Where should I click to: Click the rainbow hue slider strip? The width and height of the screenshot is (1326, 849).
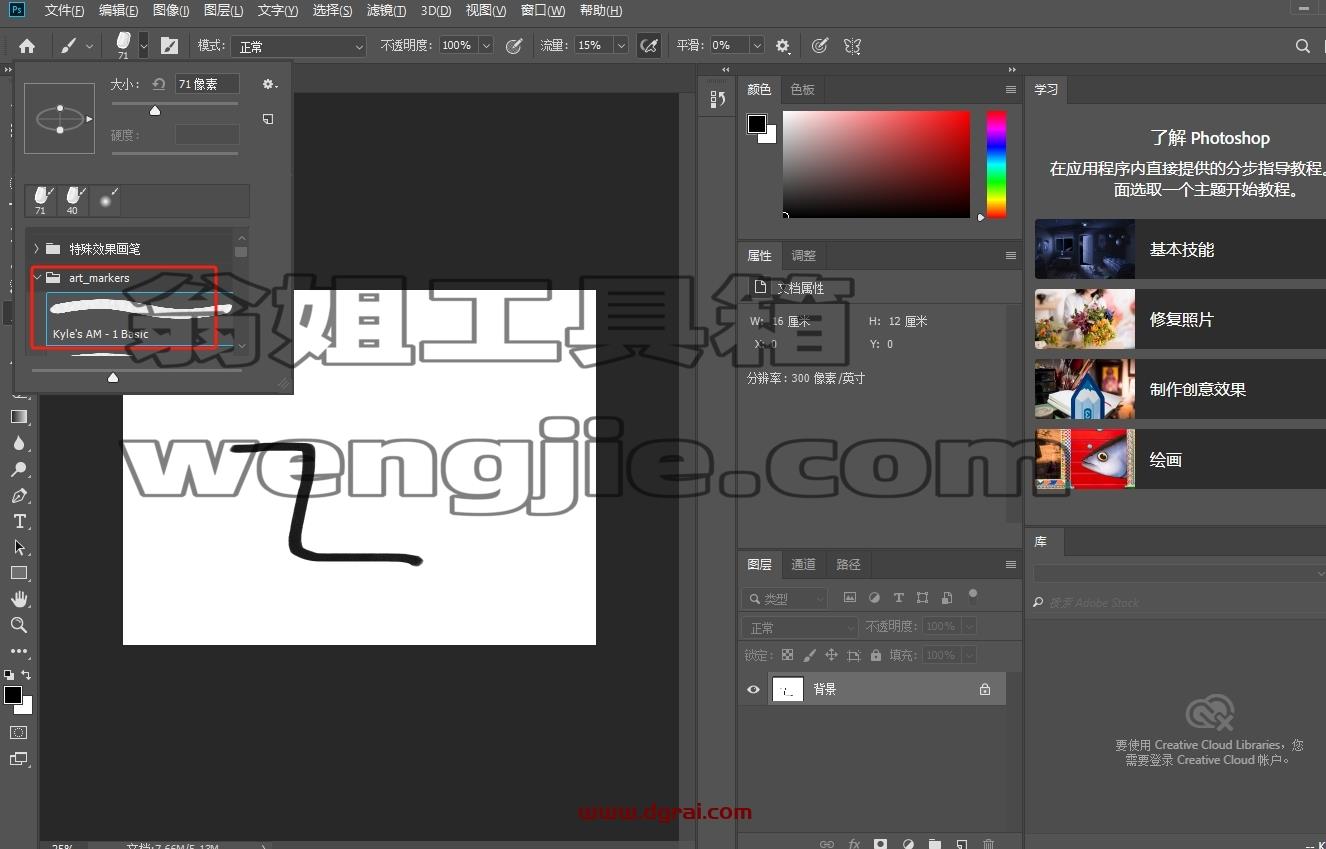(x=996, y=165)
